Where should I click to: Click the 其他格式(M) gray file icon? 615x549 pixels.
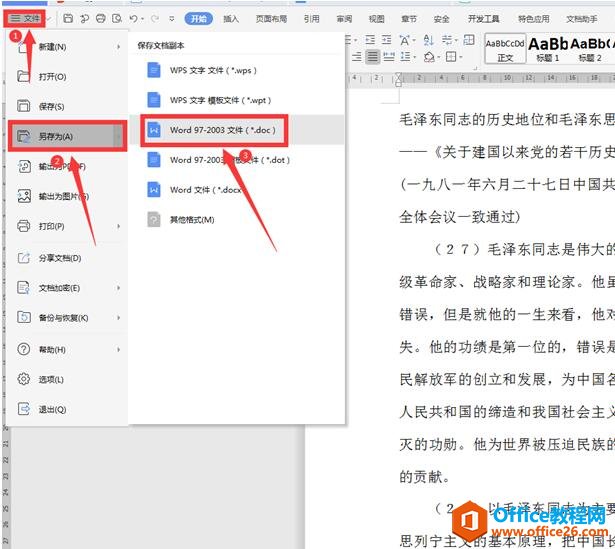[154, 220]
